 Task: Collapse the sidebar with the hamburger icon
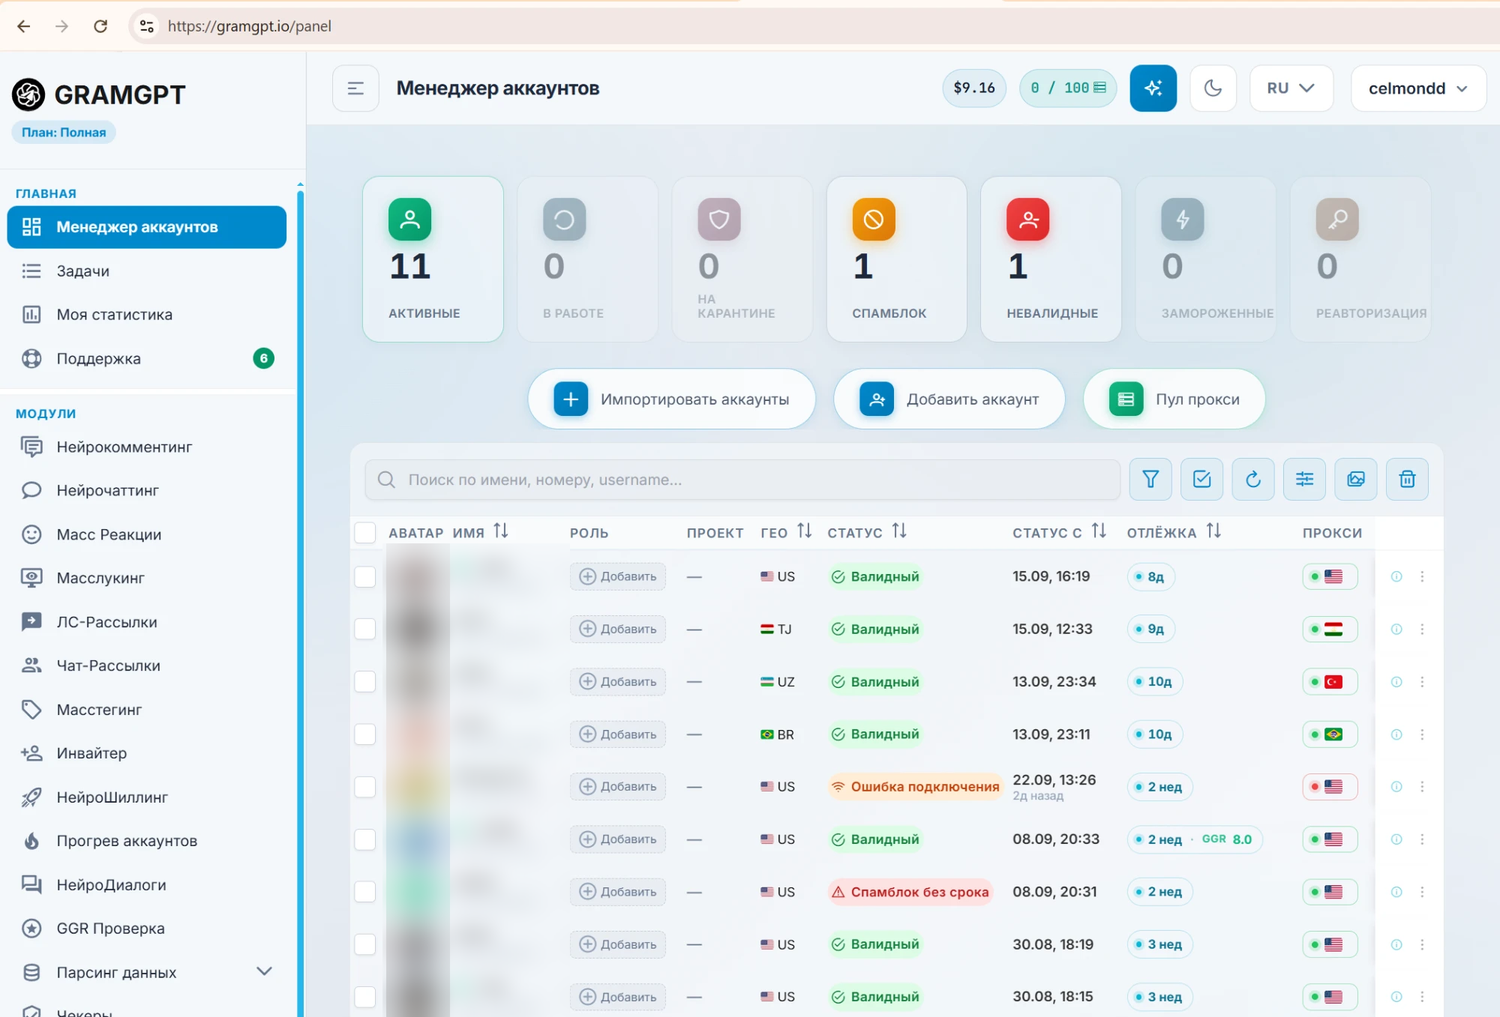coord(355,88)
